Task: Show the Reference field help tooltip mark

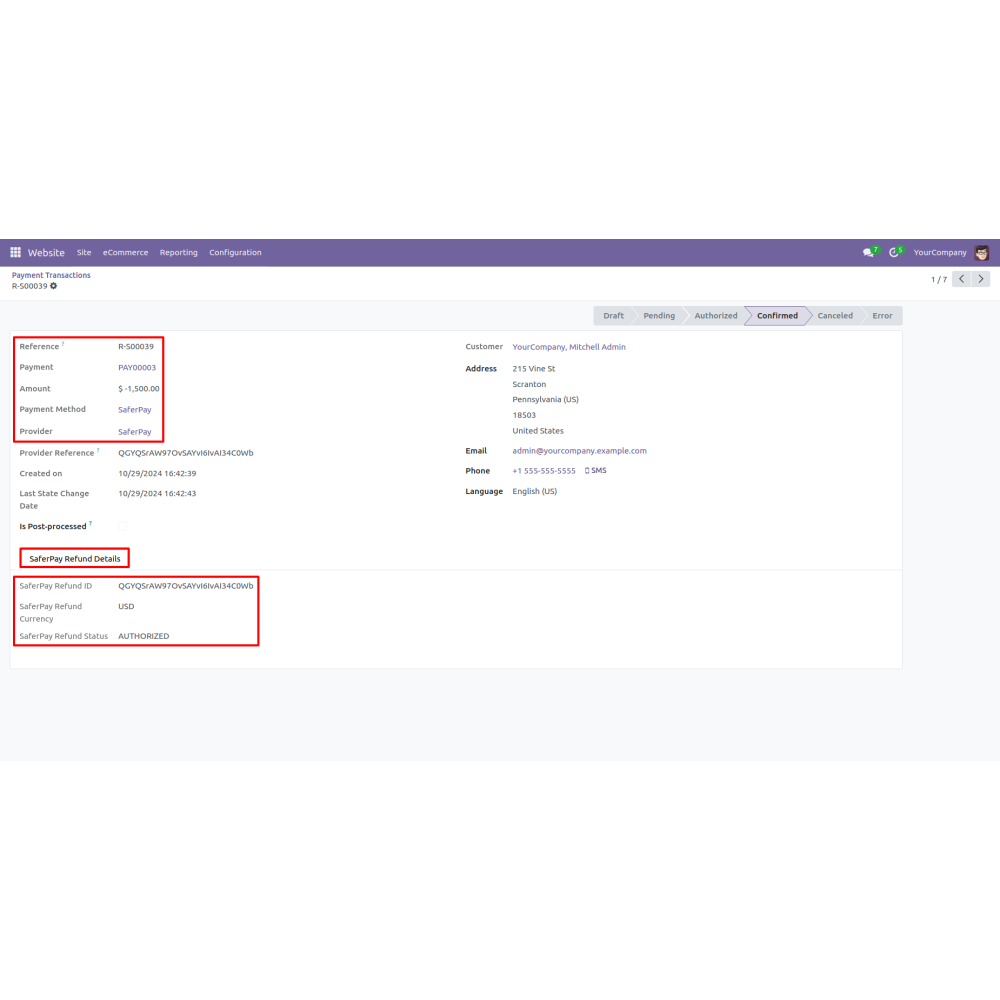Action: coord(63,344)
